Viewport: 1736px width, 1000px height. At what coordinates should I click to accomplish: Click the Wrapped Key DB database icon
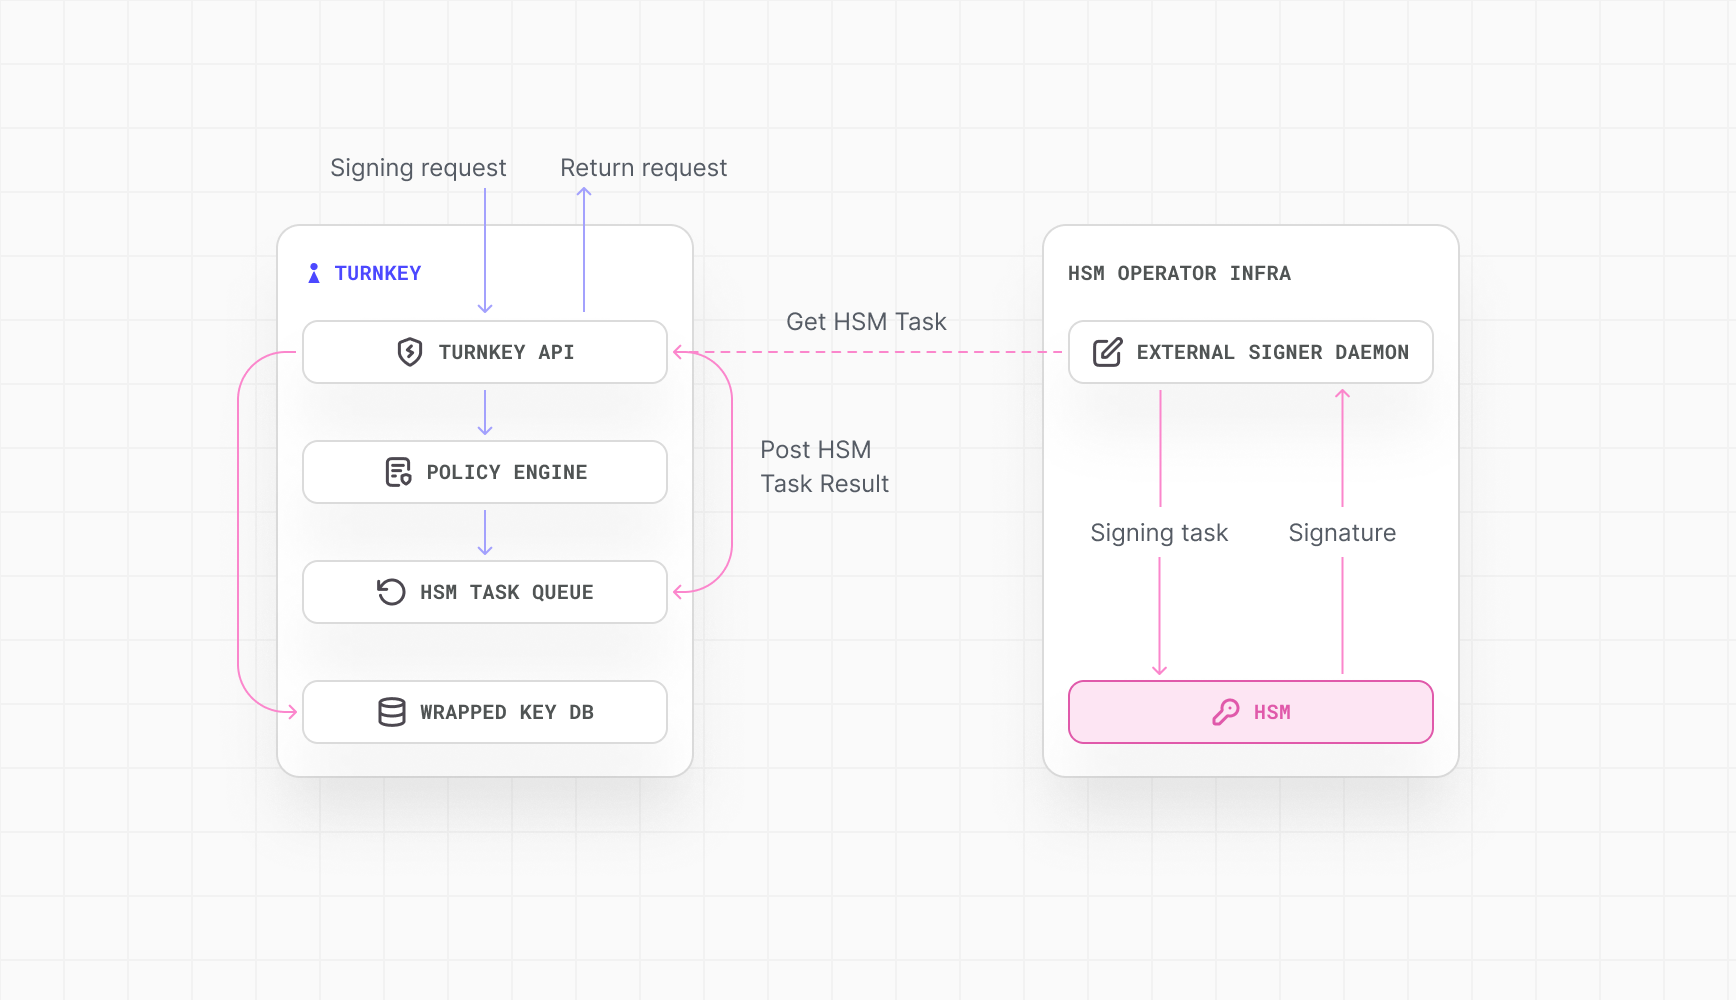[x=392, y=712]
